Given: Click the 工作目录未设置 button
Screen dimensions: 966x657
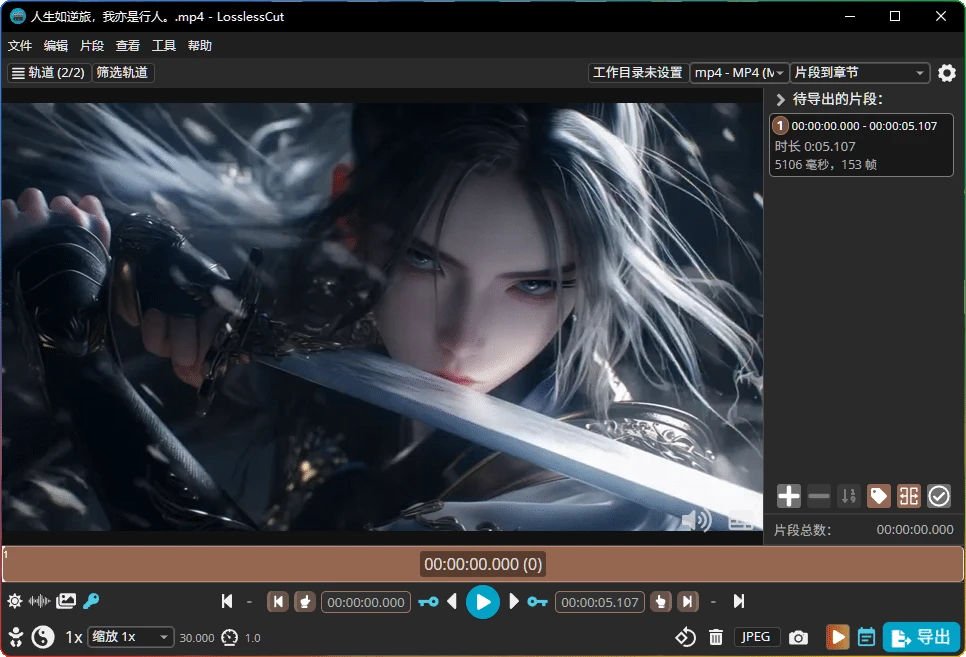Looking at the screenshot, I should coord(637,73).
